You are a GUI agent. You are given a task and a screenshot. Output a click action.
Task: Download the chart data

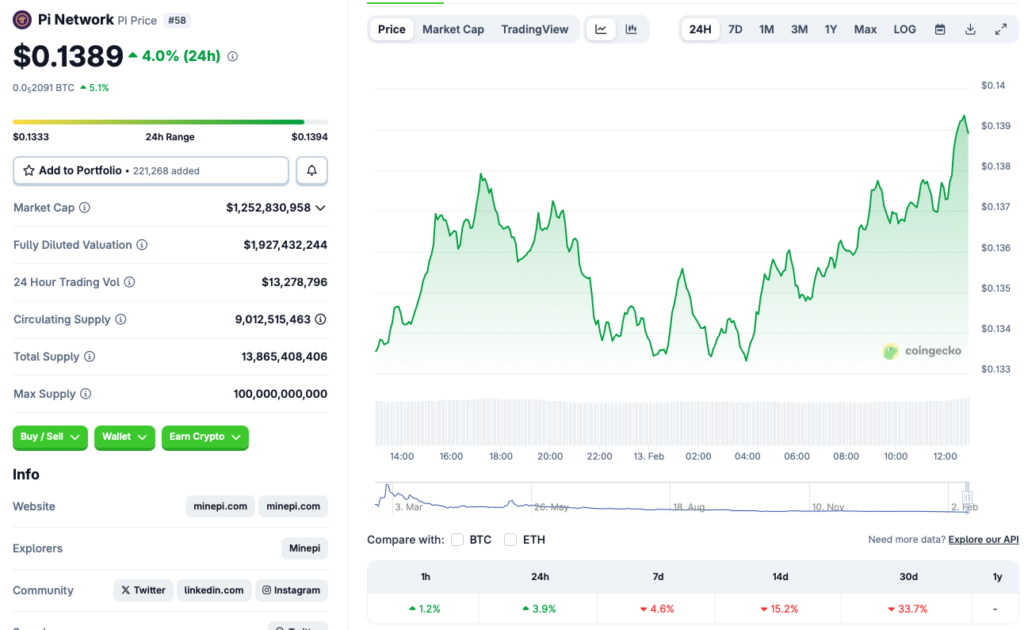coord(970,29)
